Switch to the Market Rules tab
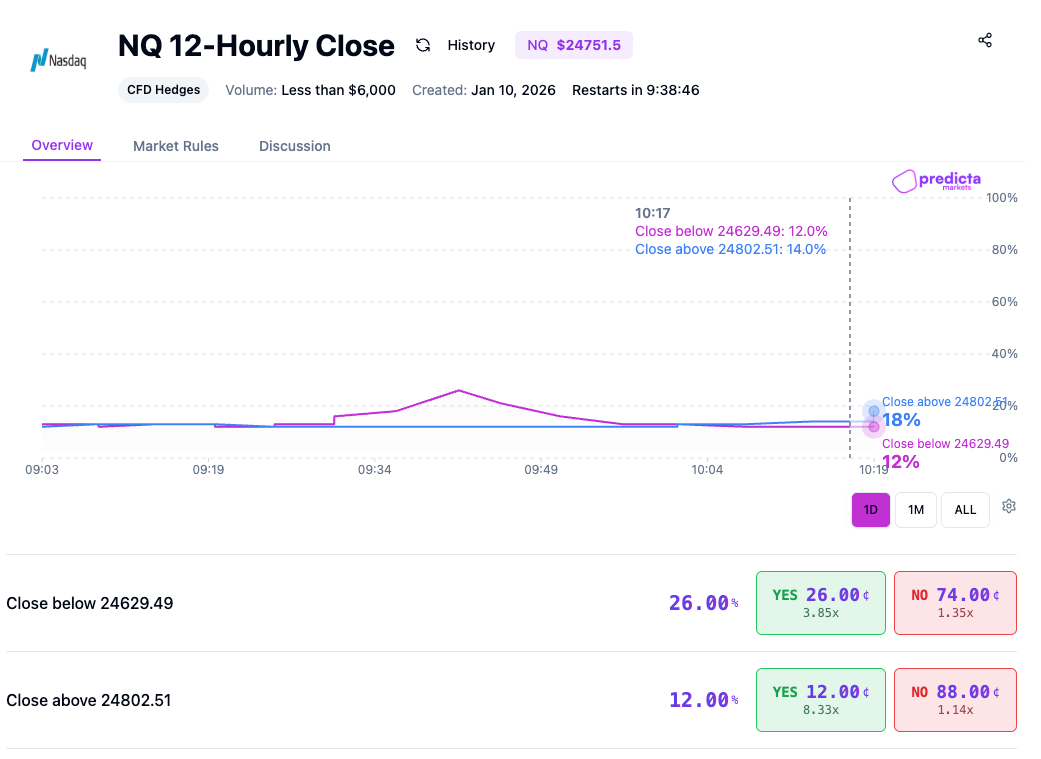The width and height of the screenshot is (1041, 759). click(x=176, y=146)
